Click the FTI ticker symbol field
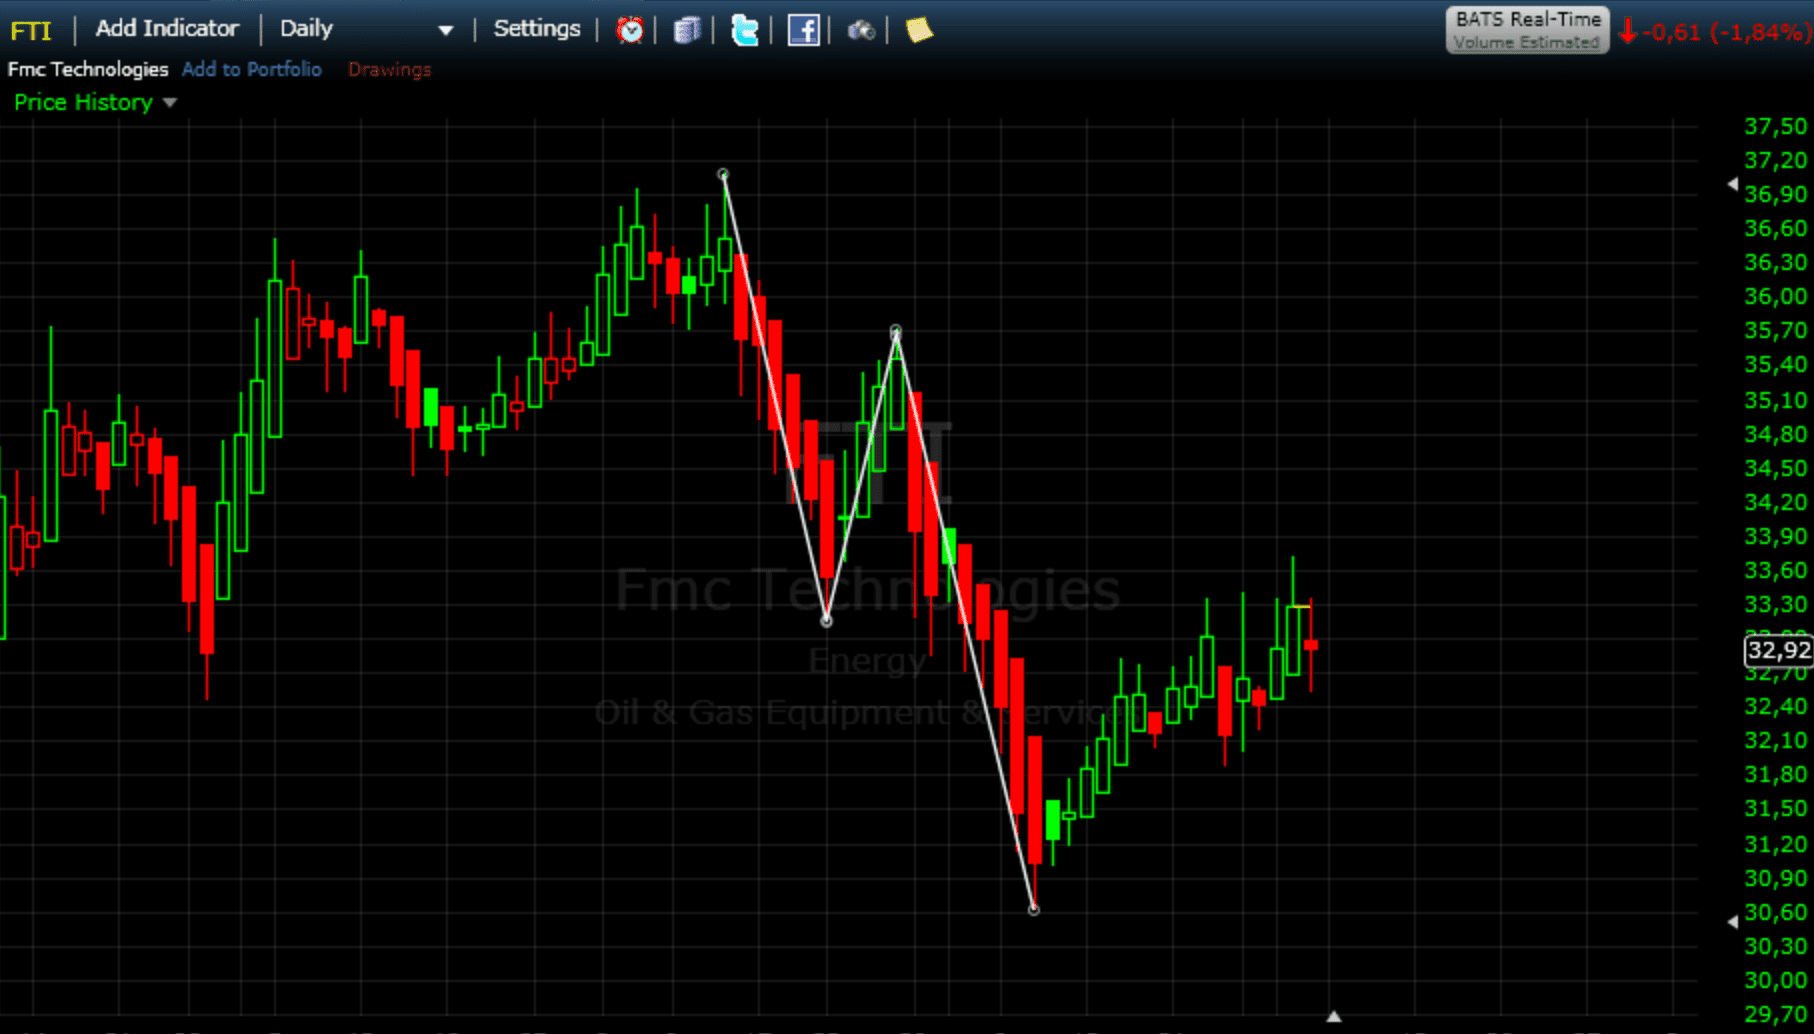 pyautogui.click(x=31, y=30)
